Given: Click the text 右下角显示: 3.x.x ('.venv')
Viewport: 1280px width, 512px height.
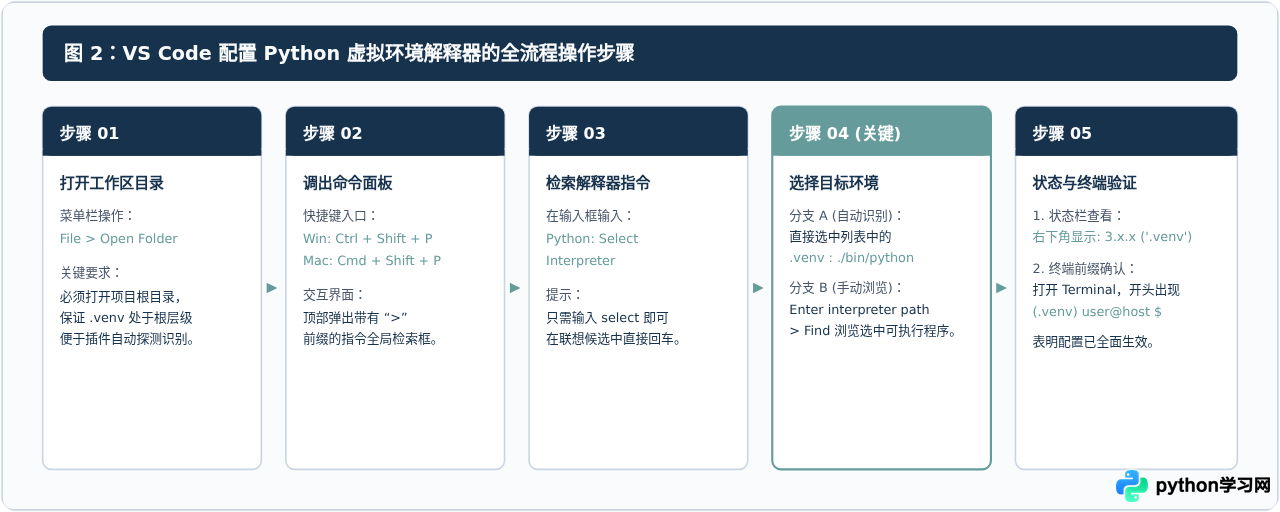Looking at the screenshot, I should (1112, 237).
